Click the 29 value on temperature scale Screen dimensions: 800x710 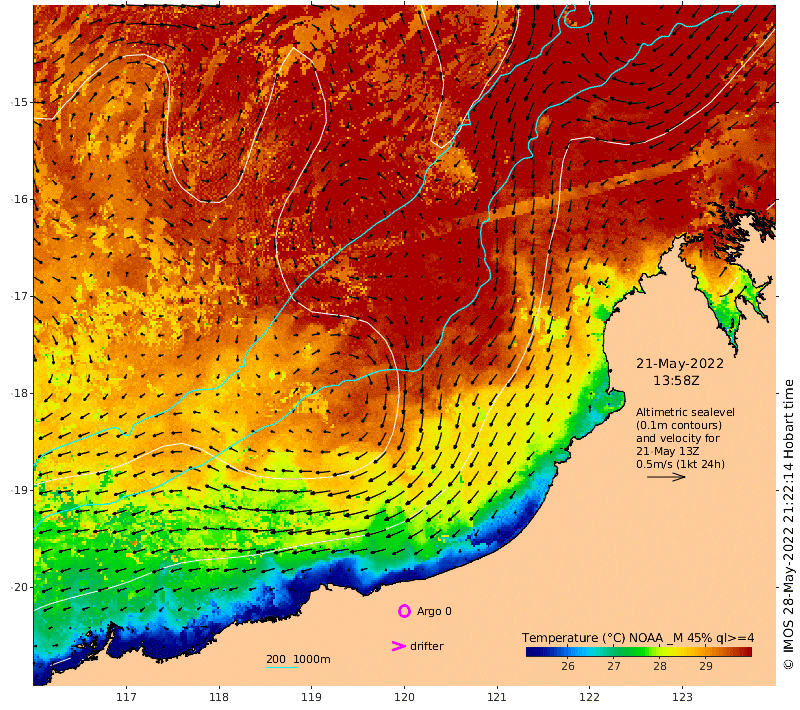[x=706, y=666]
